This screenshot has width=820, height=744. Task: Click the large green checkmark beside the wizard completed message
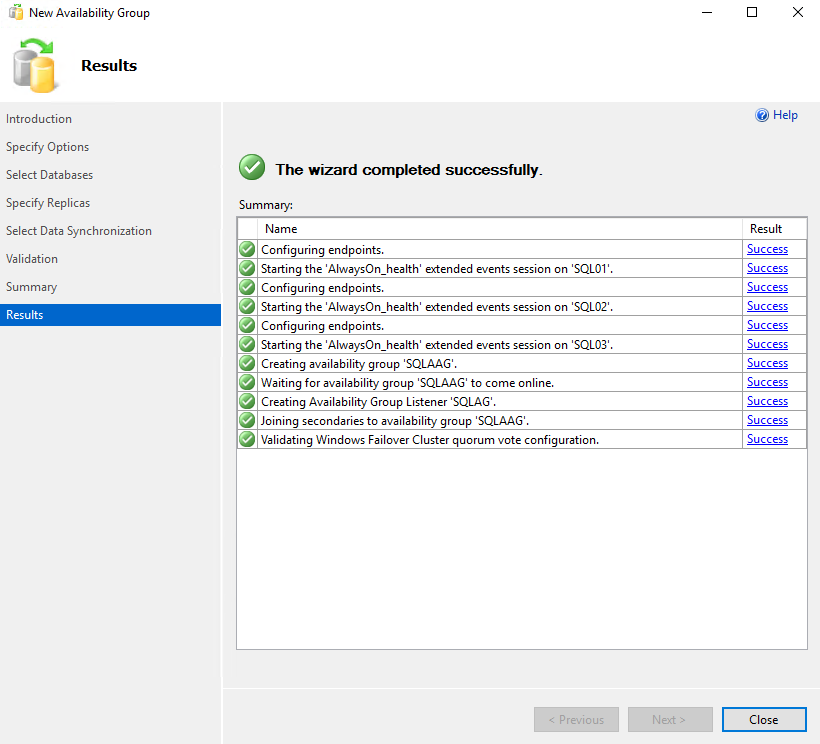[x=252, y=167]
